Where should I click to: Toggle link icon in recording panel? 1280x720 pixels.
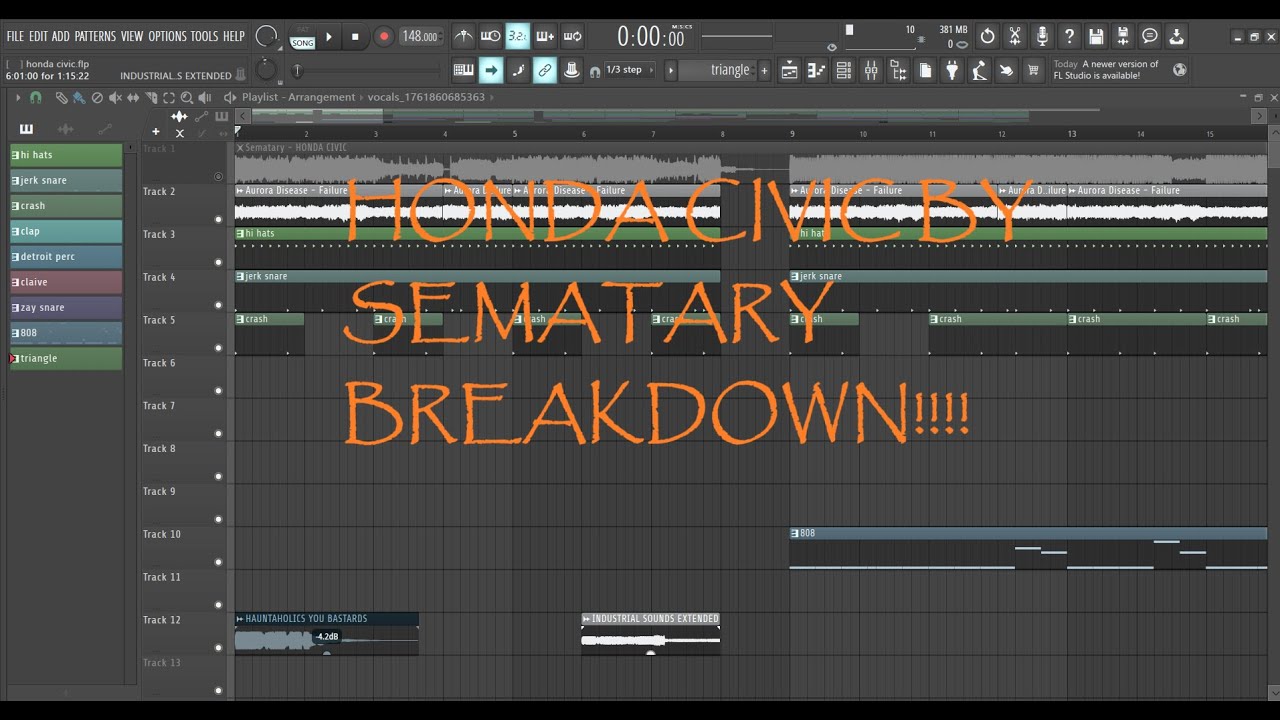pos(544,70)
